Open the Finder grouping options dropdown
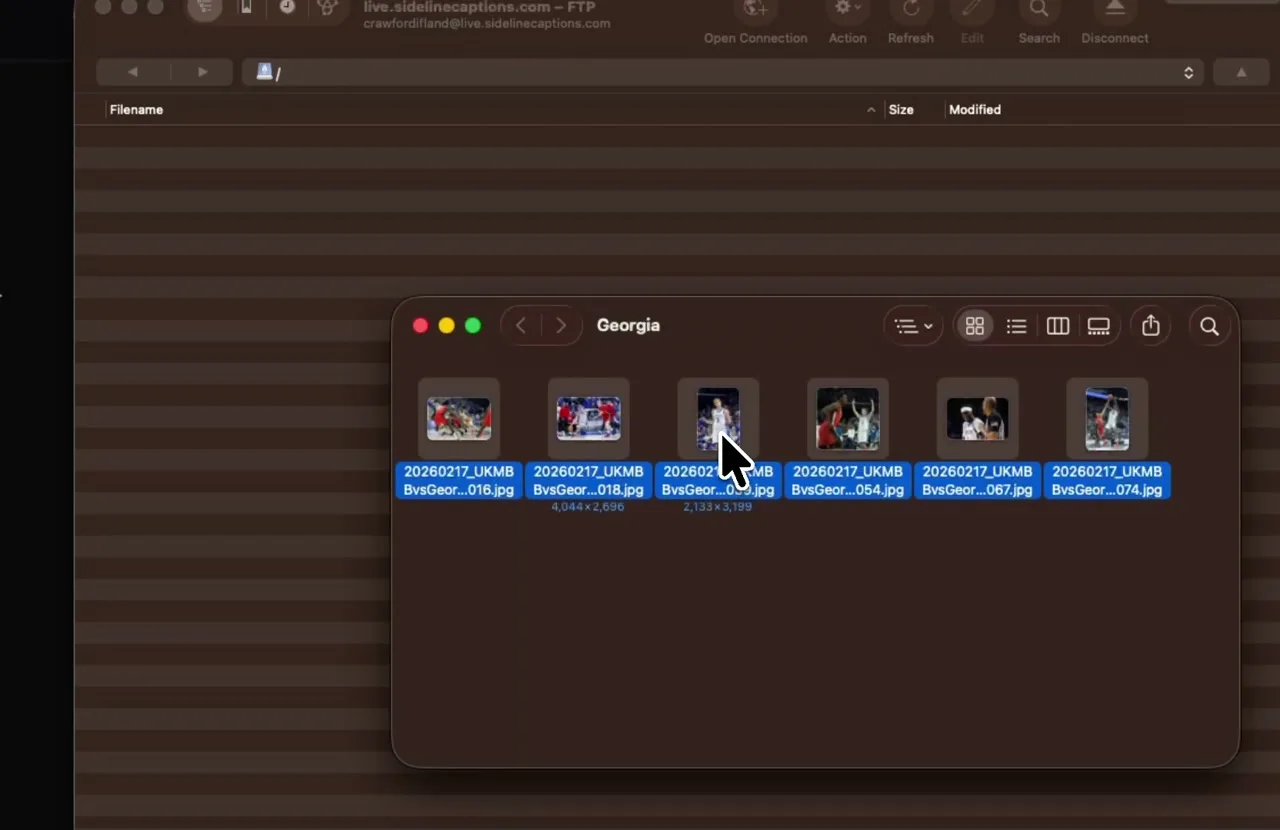The height and width of the screenshot is (830, 1280). point(913,326)
